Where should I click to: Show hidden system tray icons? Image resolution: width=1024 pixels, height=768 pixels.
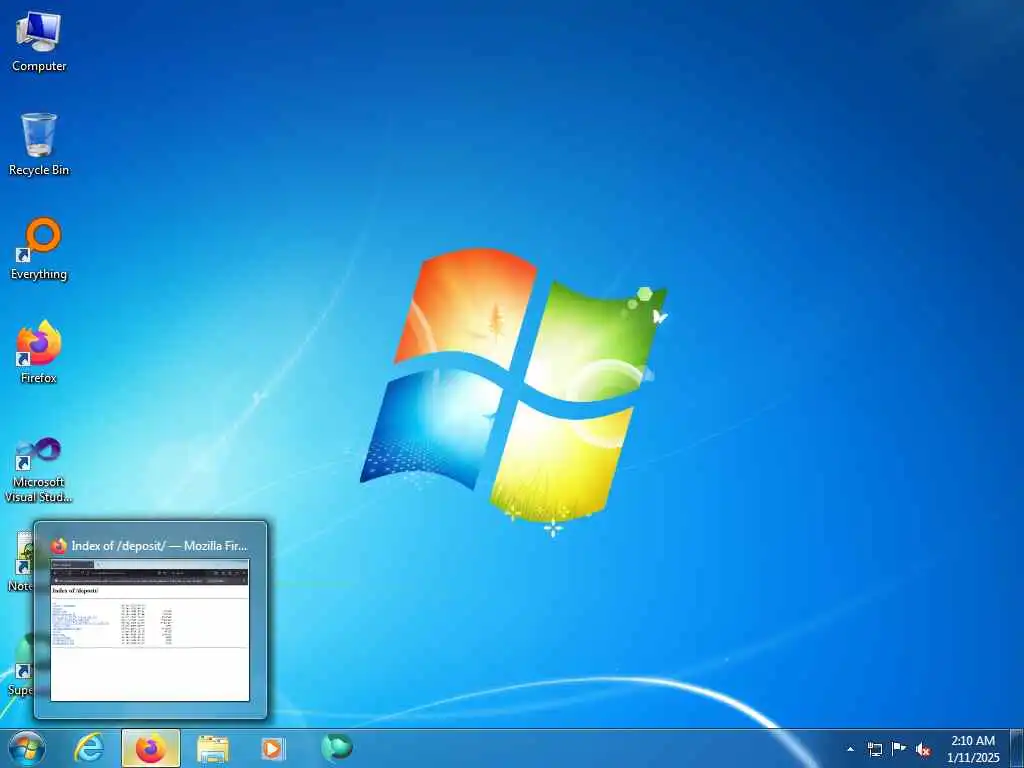pyautogui.click(x=850, y=749)
